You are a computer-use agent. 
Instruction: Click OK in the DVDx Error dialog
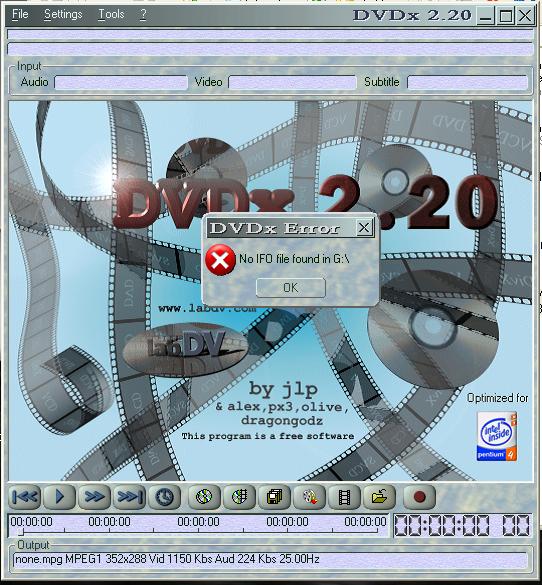point(291,288)
